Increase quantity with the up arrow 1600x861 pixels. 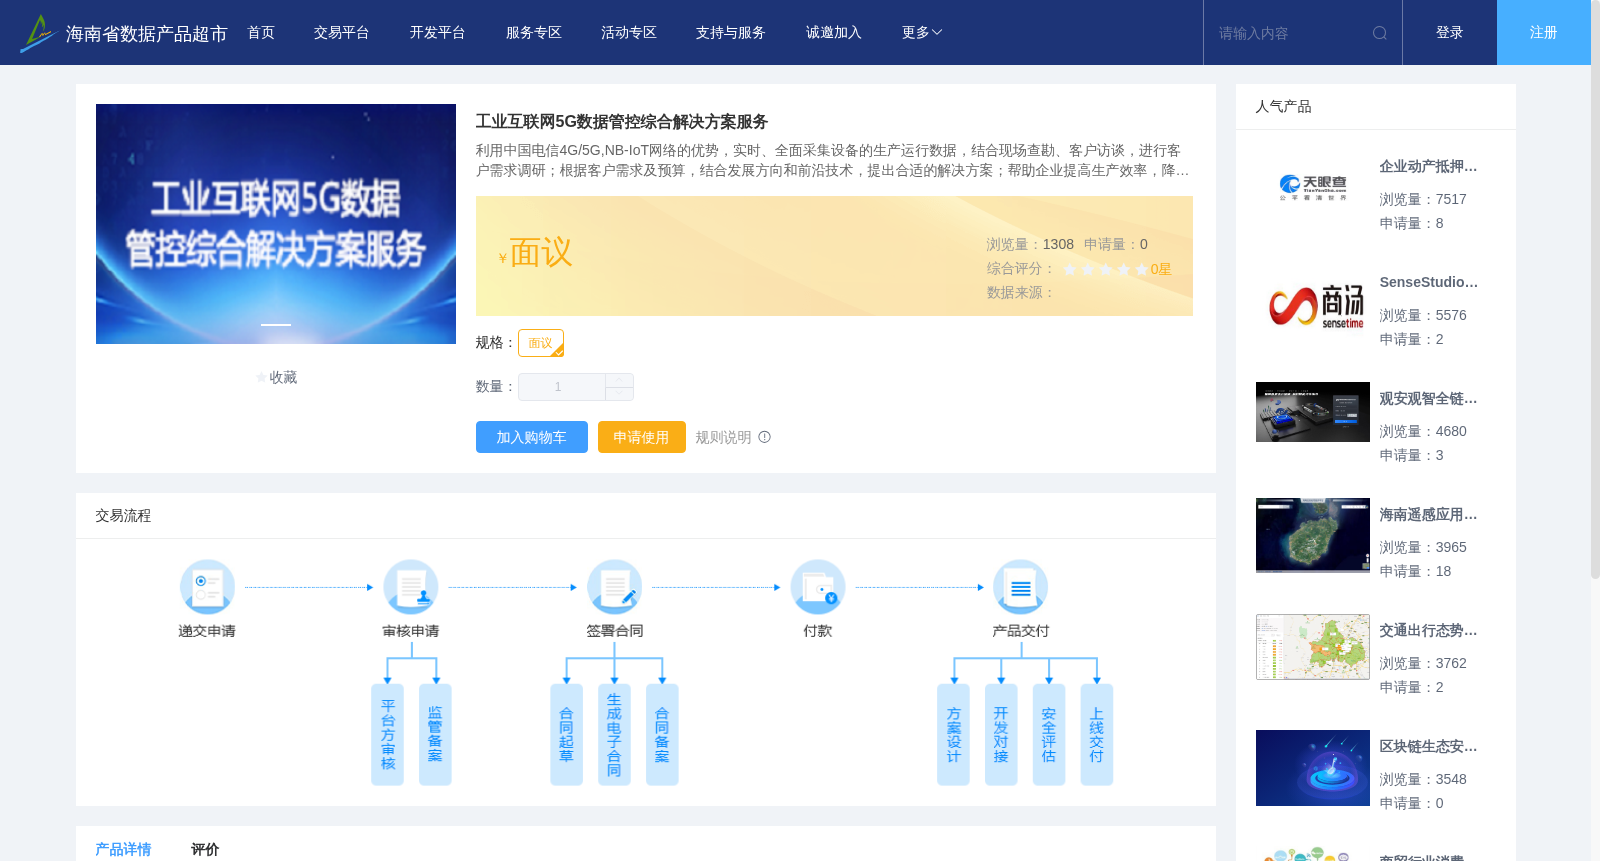619,380
